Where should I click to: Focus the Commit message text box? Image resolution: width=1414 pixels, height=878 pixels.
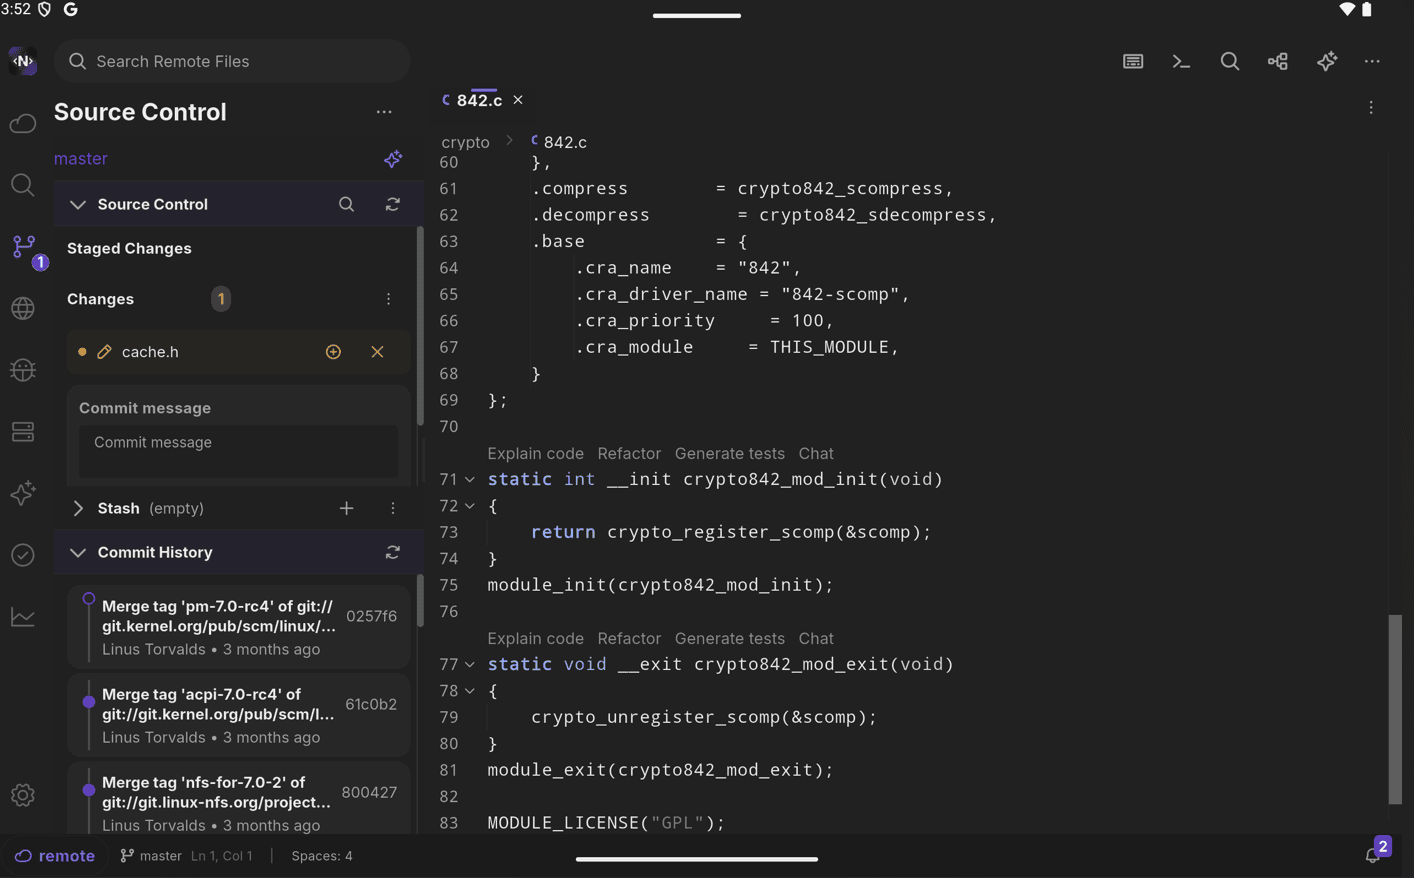pos(238,451)
